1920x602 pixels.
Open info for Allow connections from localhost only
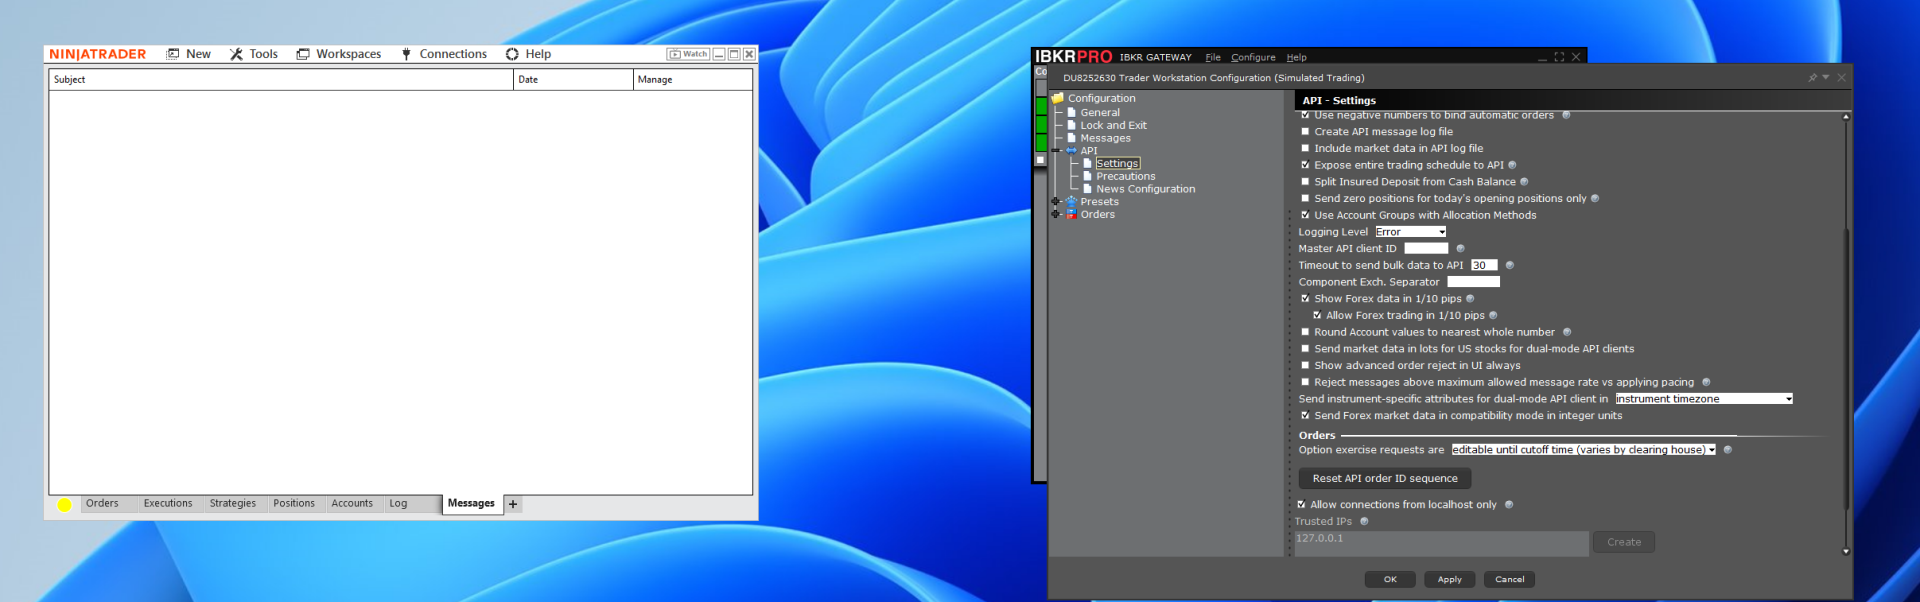pos(1509,505)
